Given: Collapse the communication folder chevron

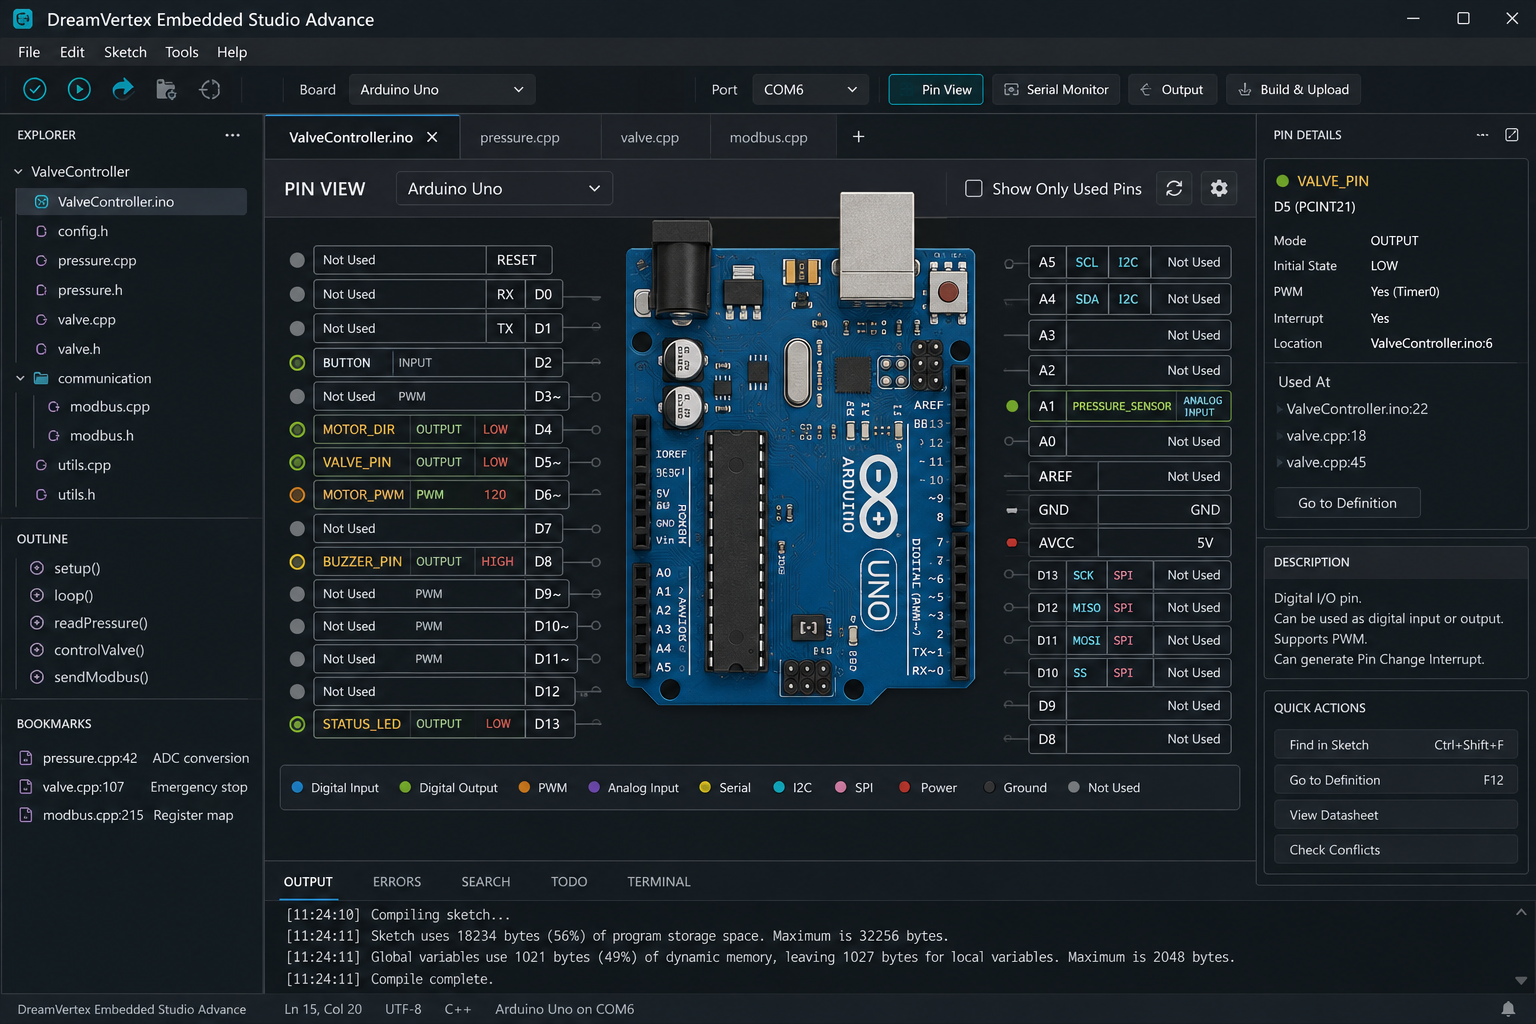Looking at the screenshot, I should point(20,378).
